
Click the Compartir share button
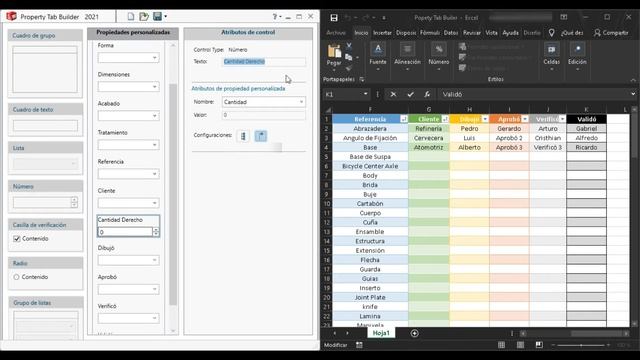611,33
